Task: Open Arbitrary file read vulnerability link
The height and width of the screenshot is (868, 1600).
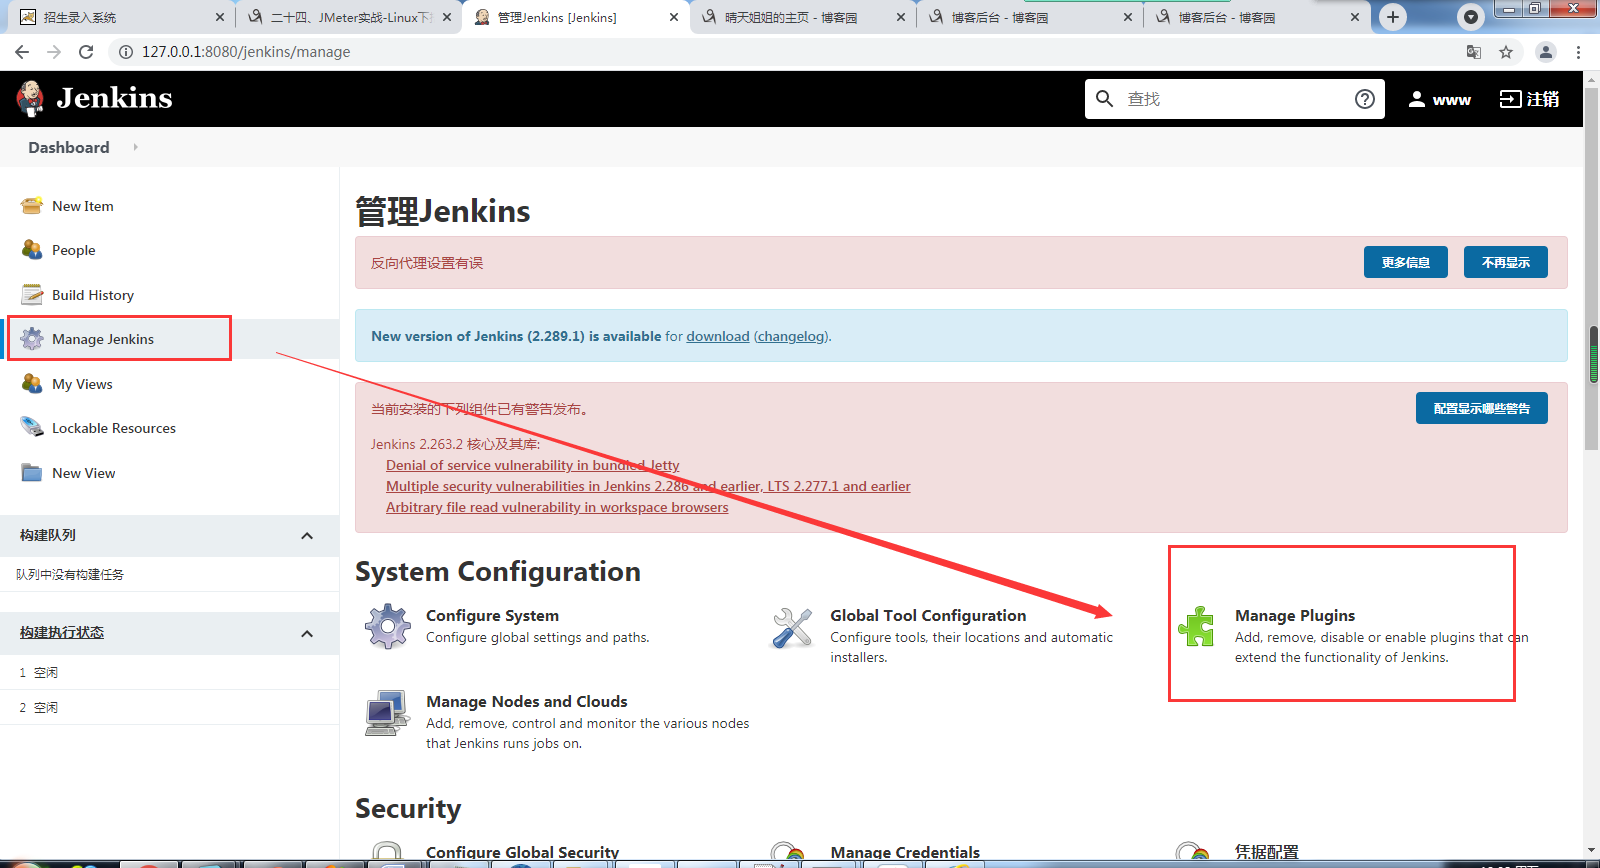Action: pos(557,507)
